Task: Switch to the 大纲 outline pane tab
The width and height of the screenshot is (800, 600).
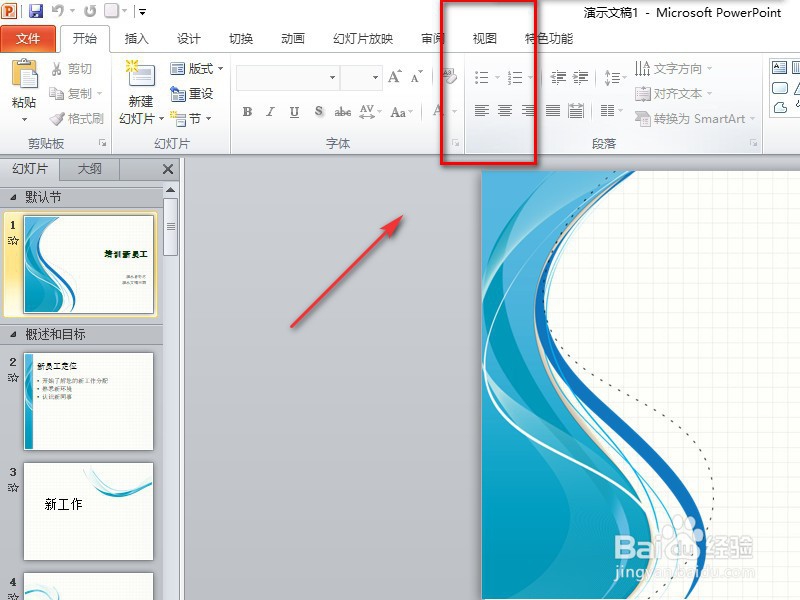Action: click(89, 169)
